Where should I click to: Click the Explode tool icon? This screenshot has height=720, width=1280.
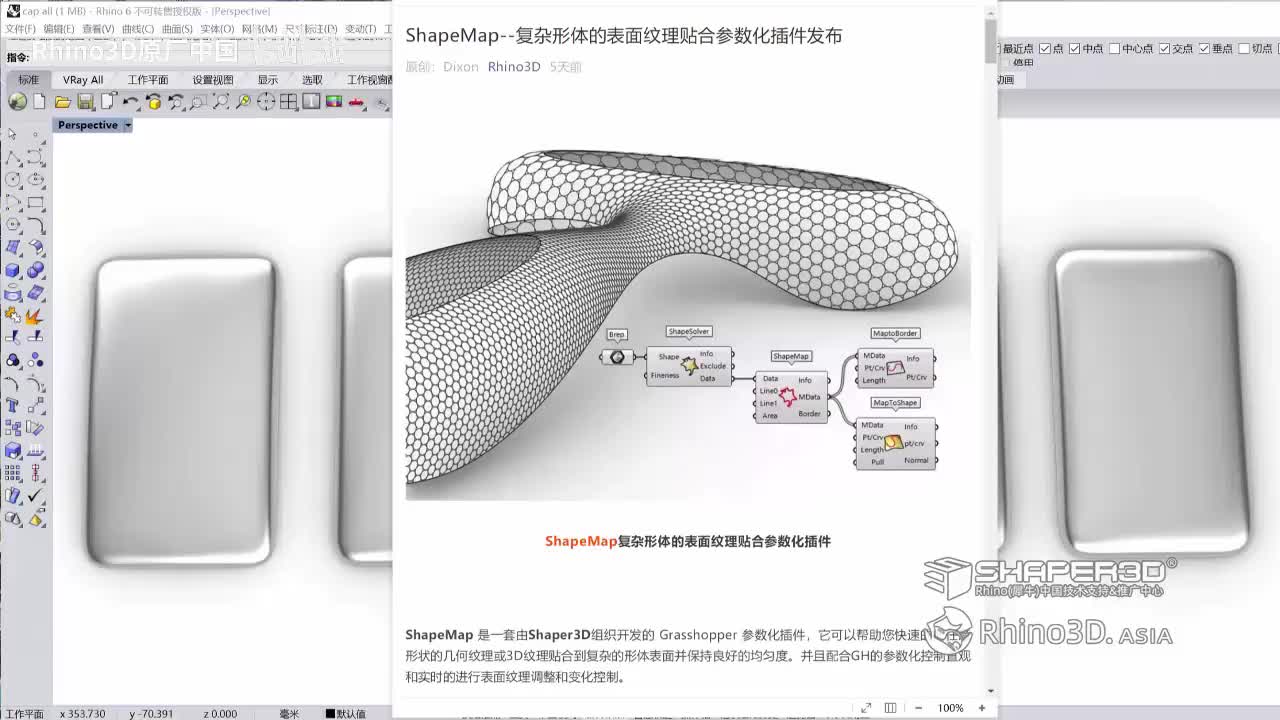[36, 315]
